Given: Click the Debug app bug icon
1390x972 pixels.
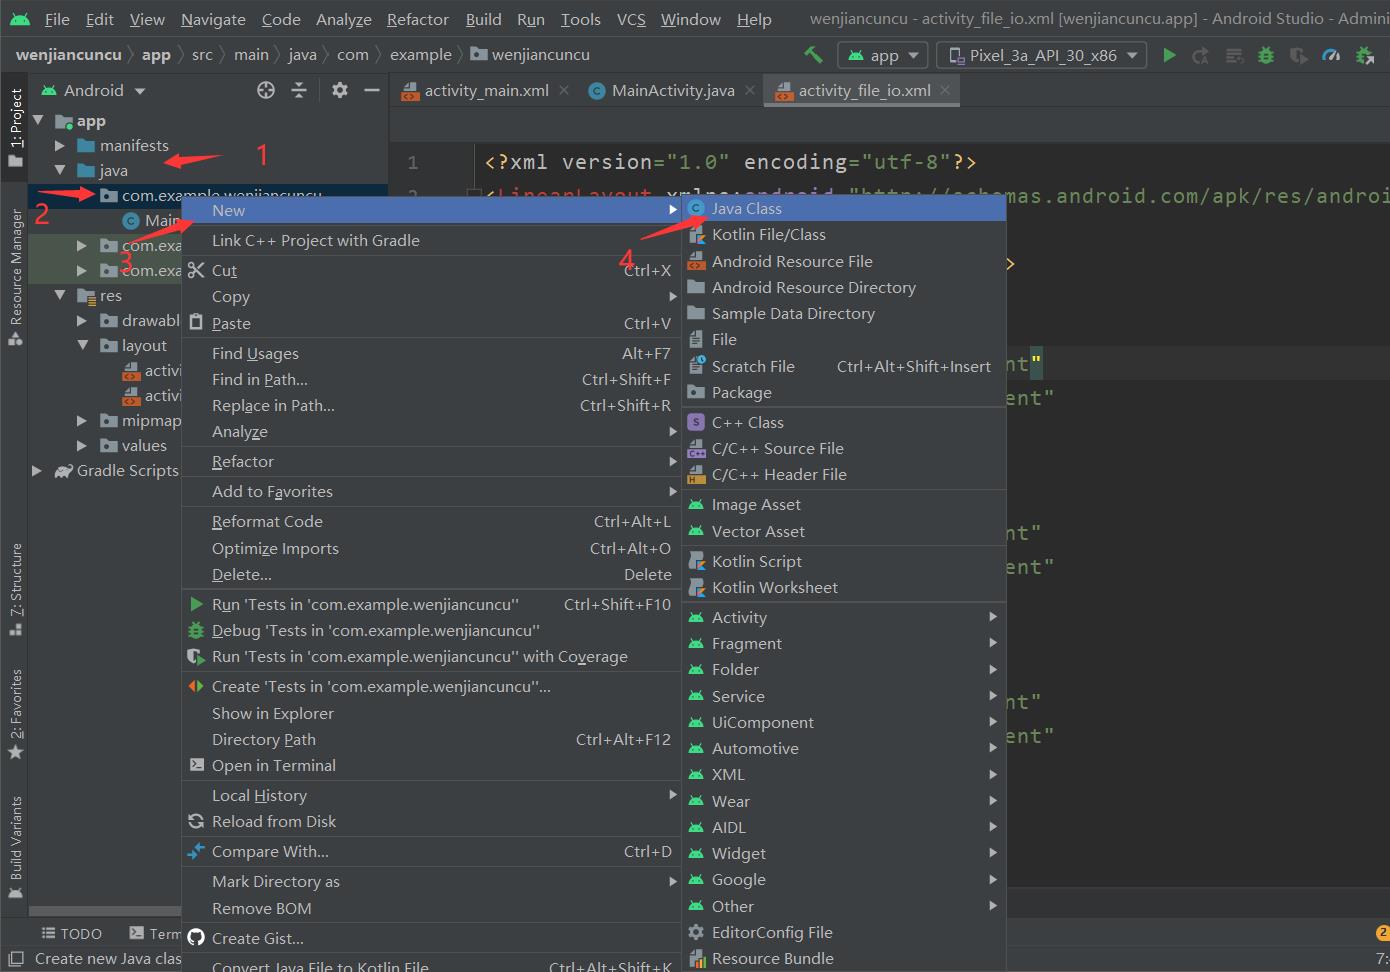Looking at the screenshot, I should coord(1266,55).
